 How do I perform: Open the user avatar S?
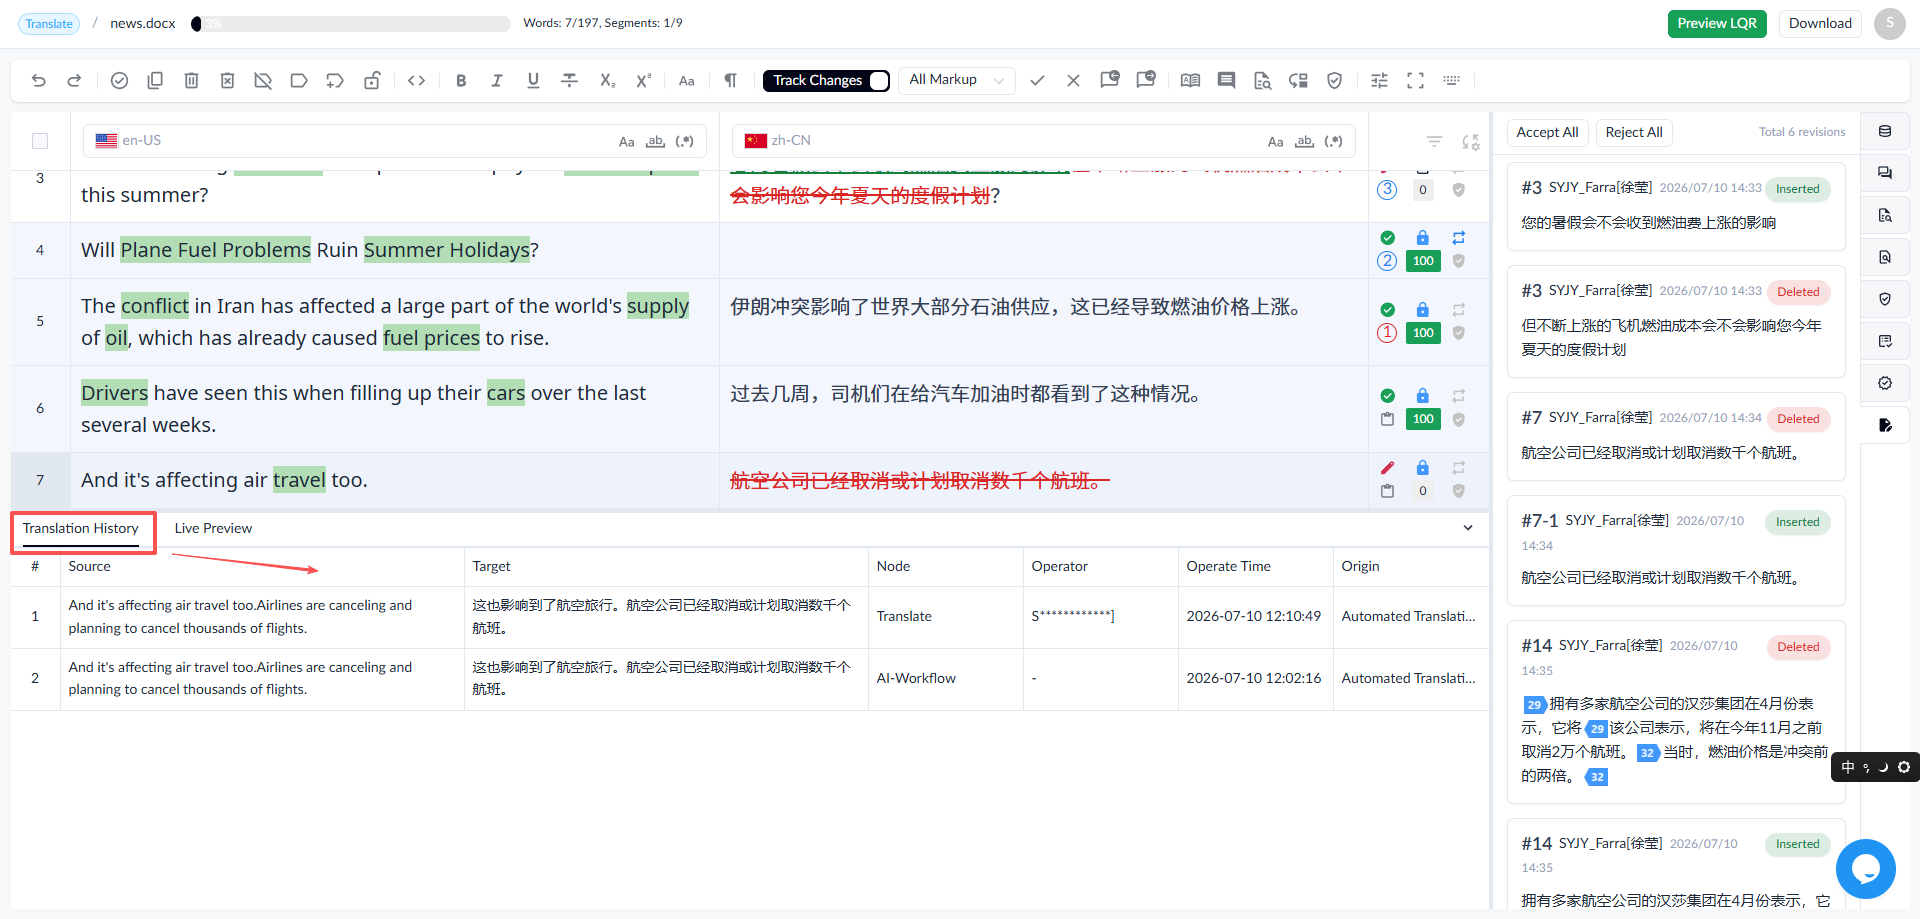[1889, 24]
